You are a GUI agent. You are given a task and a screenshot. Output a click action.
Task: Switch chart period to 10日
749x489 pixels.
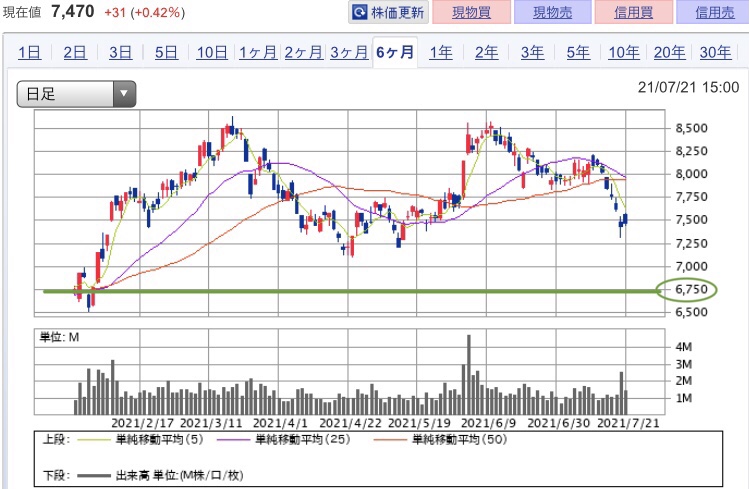click(212, 52)
